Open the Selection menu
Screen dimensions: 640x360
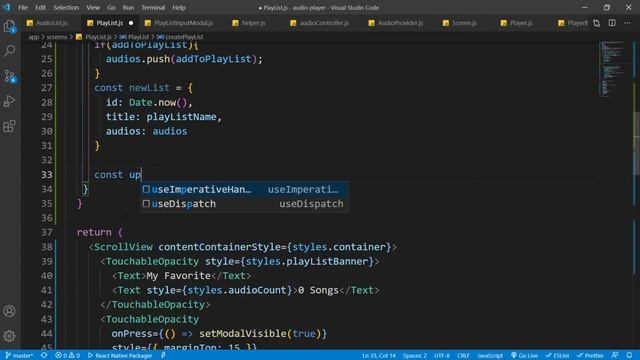click(x=66, y=7)
